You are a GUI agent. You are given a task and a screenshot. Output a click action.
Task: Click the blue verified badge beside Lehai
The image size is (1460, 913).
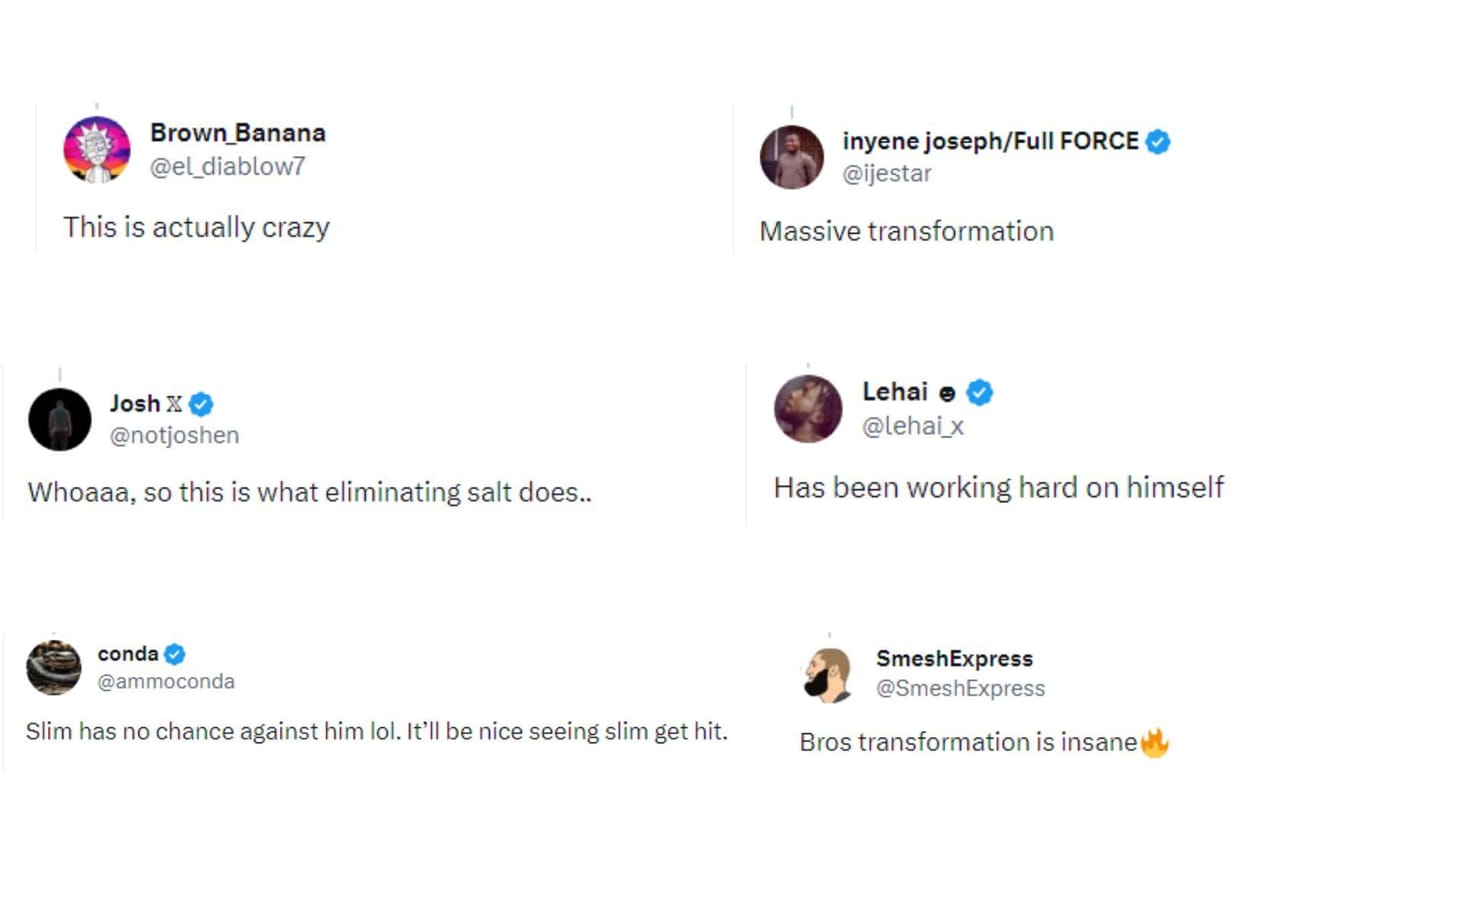coord(978,392)
